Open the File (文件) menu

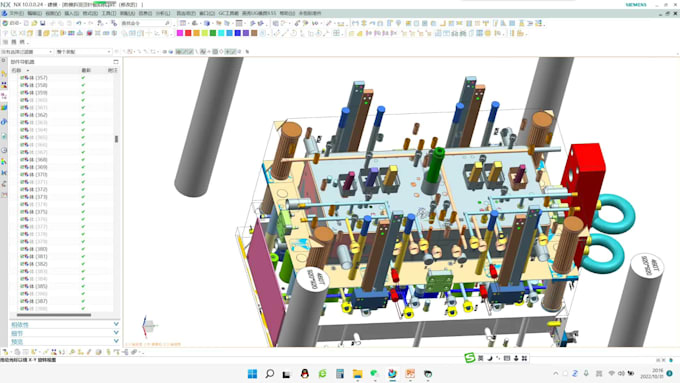(16, 13)
